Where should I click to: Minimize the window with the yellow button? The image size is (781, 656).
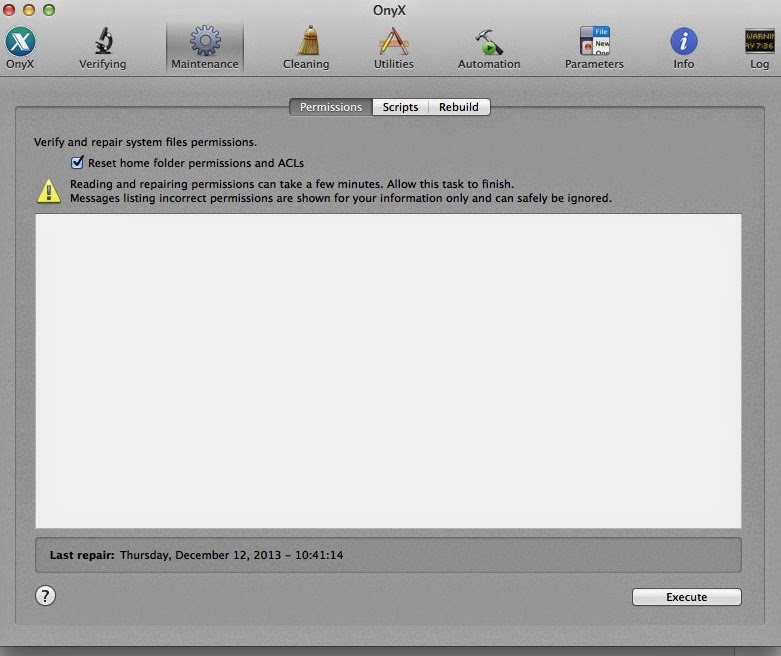[x=29, y=9]
